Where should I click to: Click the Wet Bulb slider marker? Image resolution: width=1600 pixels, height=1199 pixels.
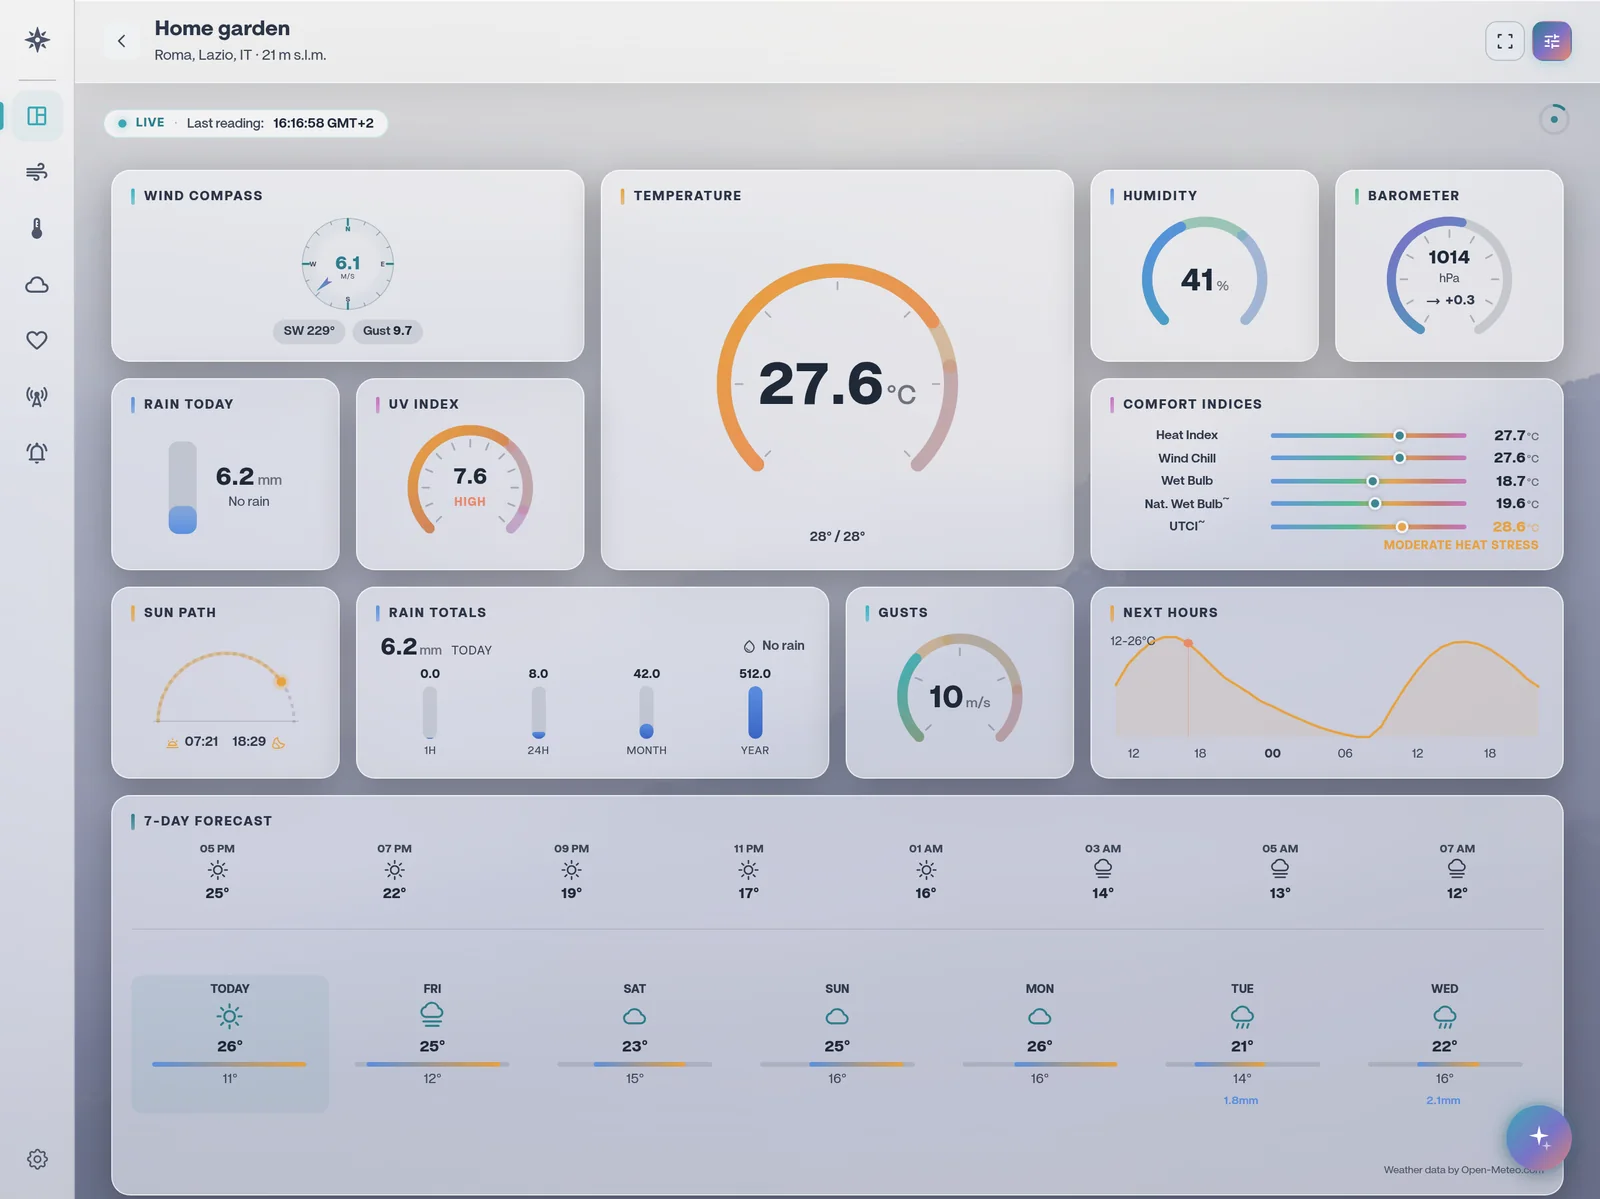[x=1373, y=481]
